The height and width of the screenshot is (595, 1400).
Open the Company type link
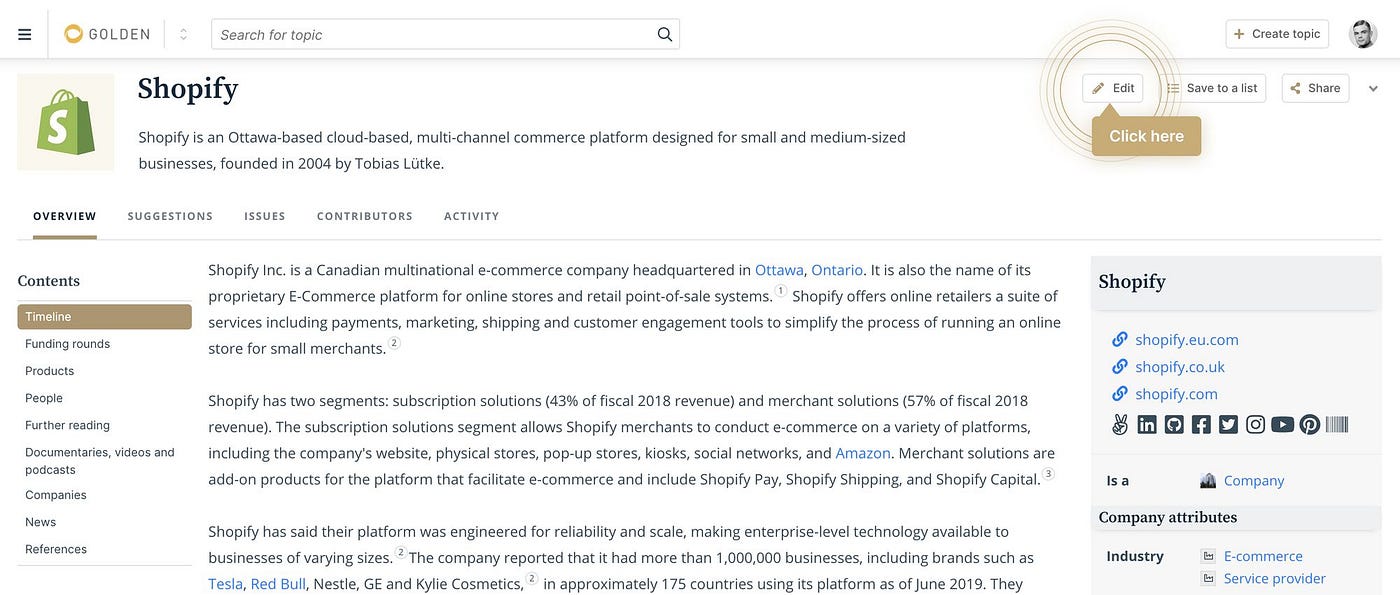(x=1254, y=481)
